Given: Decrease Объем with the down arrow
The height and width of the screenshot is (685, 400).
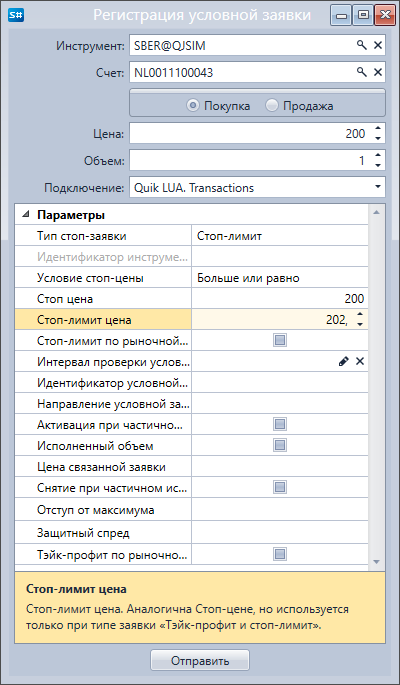Looking at the screenshot, I should (378, 166).
